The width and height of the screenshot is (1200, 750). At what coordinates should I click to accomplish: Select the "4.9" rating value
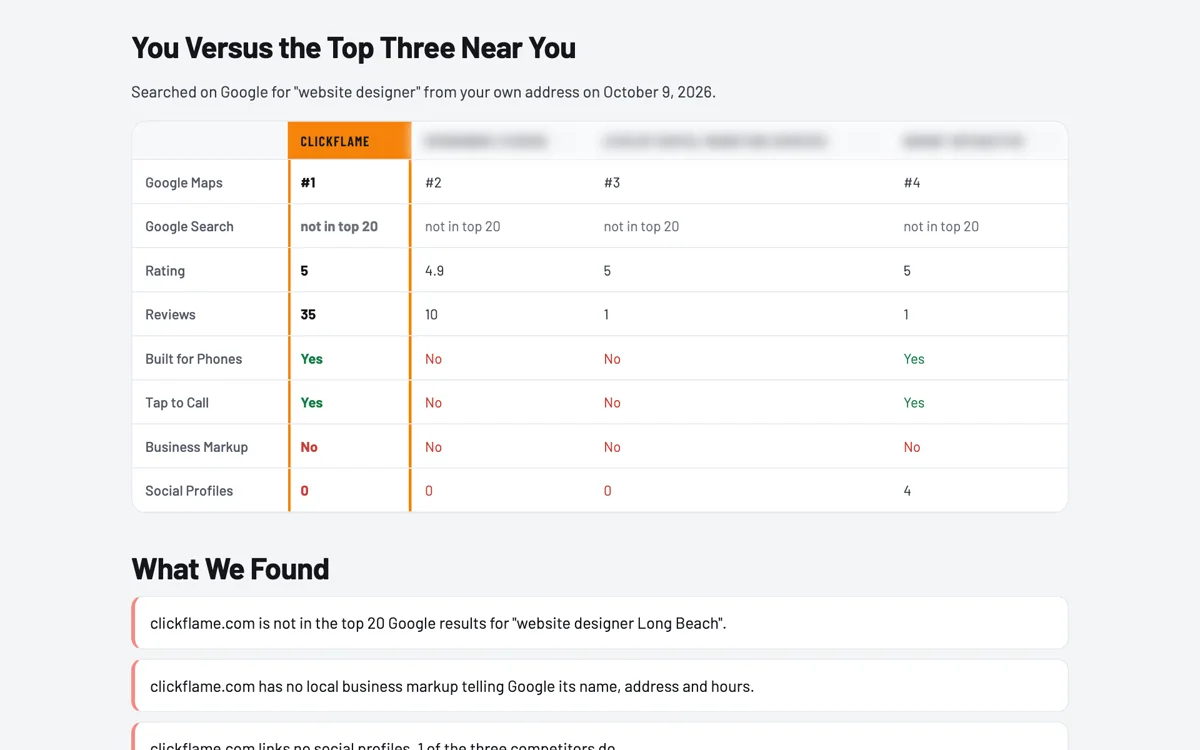434,271
